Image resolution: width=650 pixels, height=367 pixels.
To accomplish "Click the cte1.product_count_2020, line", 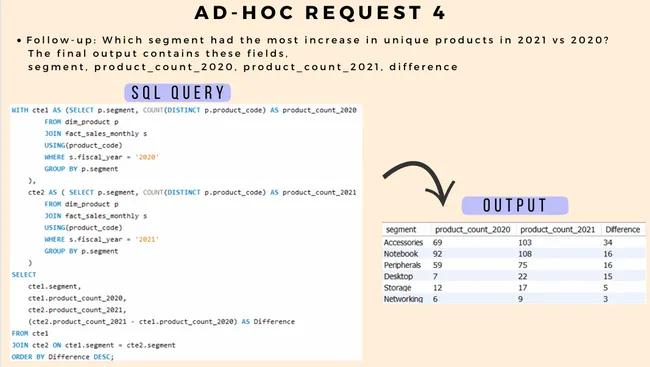I will 77,298.
